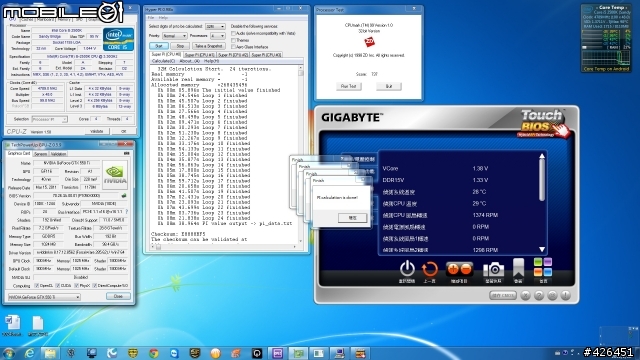Click the NVIDIA logo in GPU-Z
Screen dimensions: 640x360
click(115, 174)
